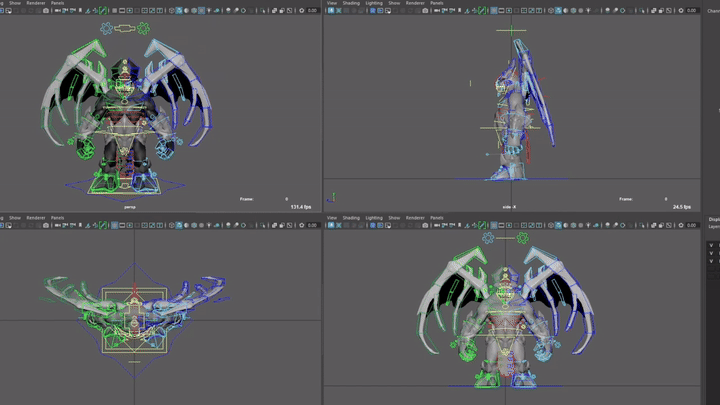Click smooth shade all icon in front view panel
The height and width of the screenshot is (405, 720).
(557, 225)
